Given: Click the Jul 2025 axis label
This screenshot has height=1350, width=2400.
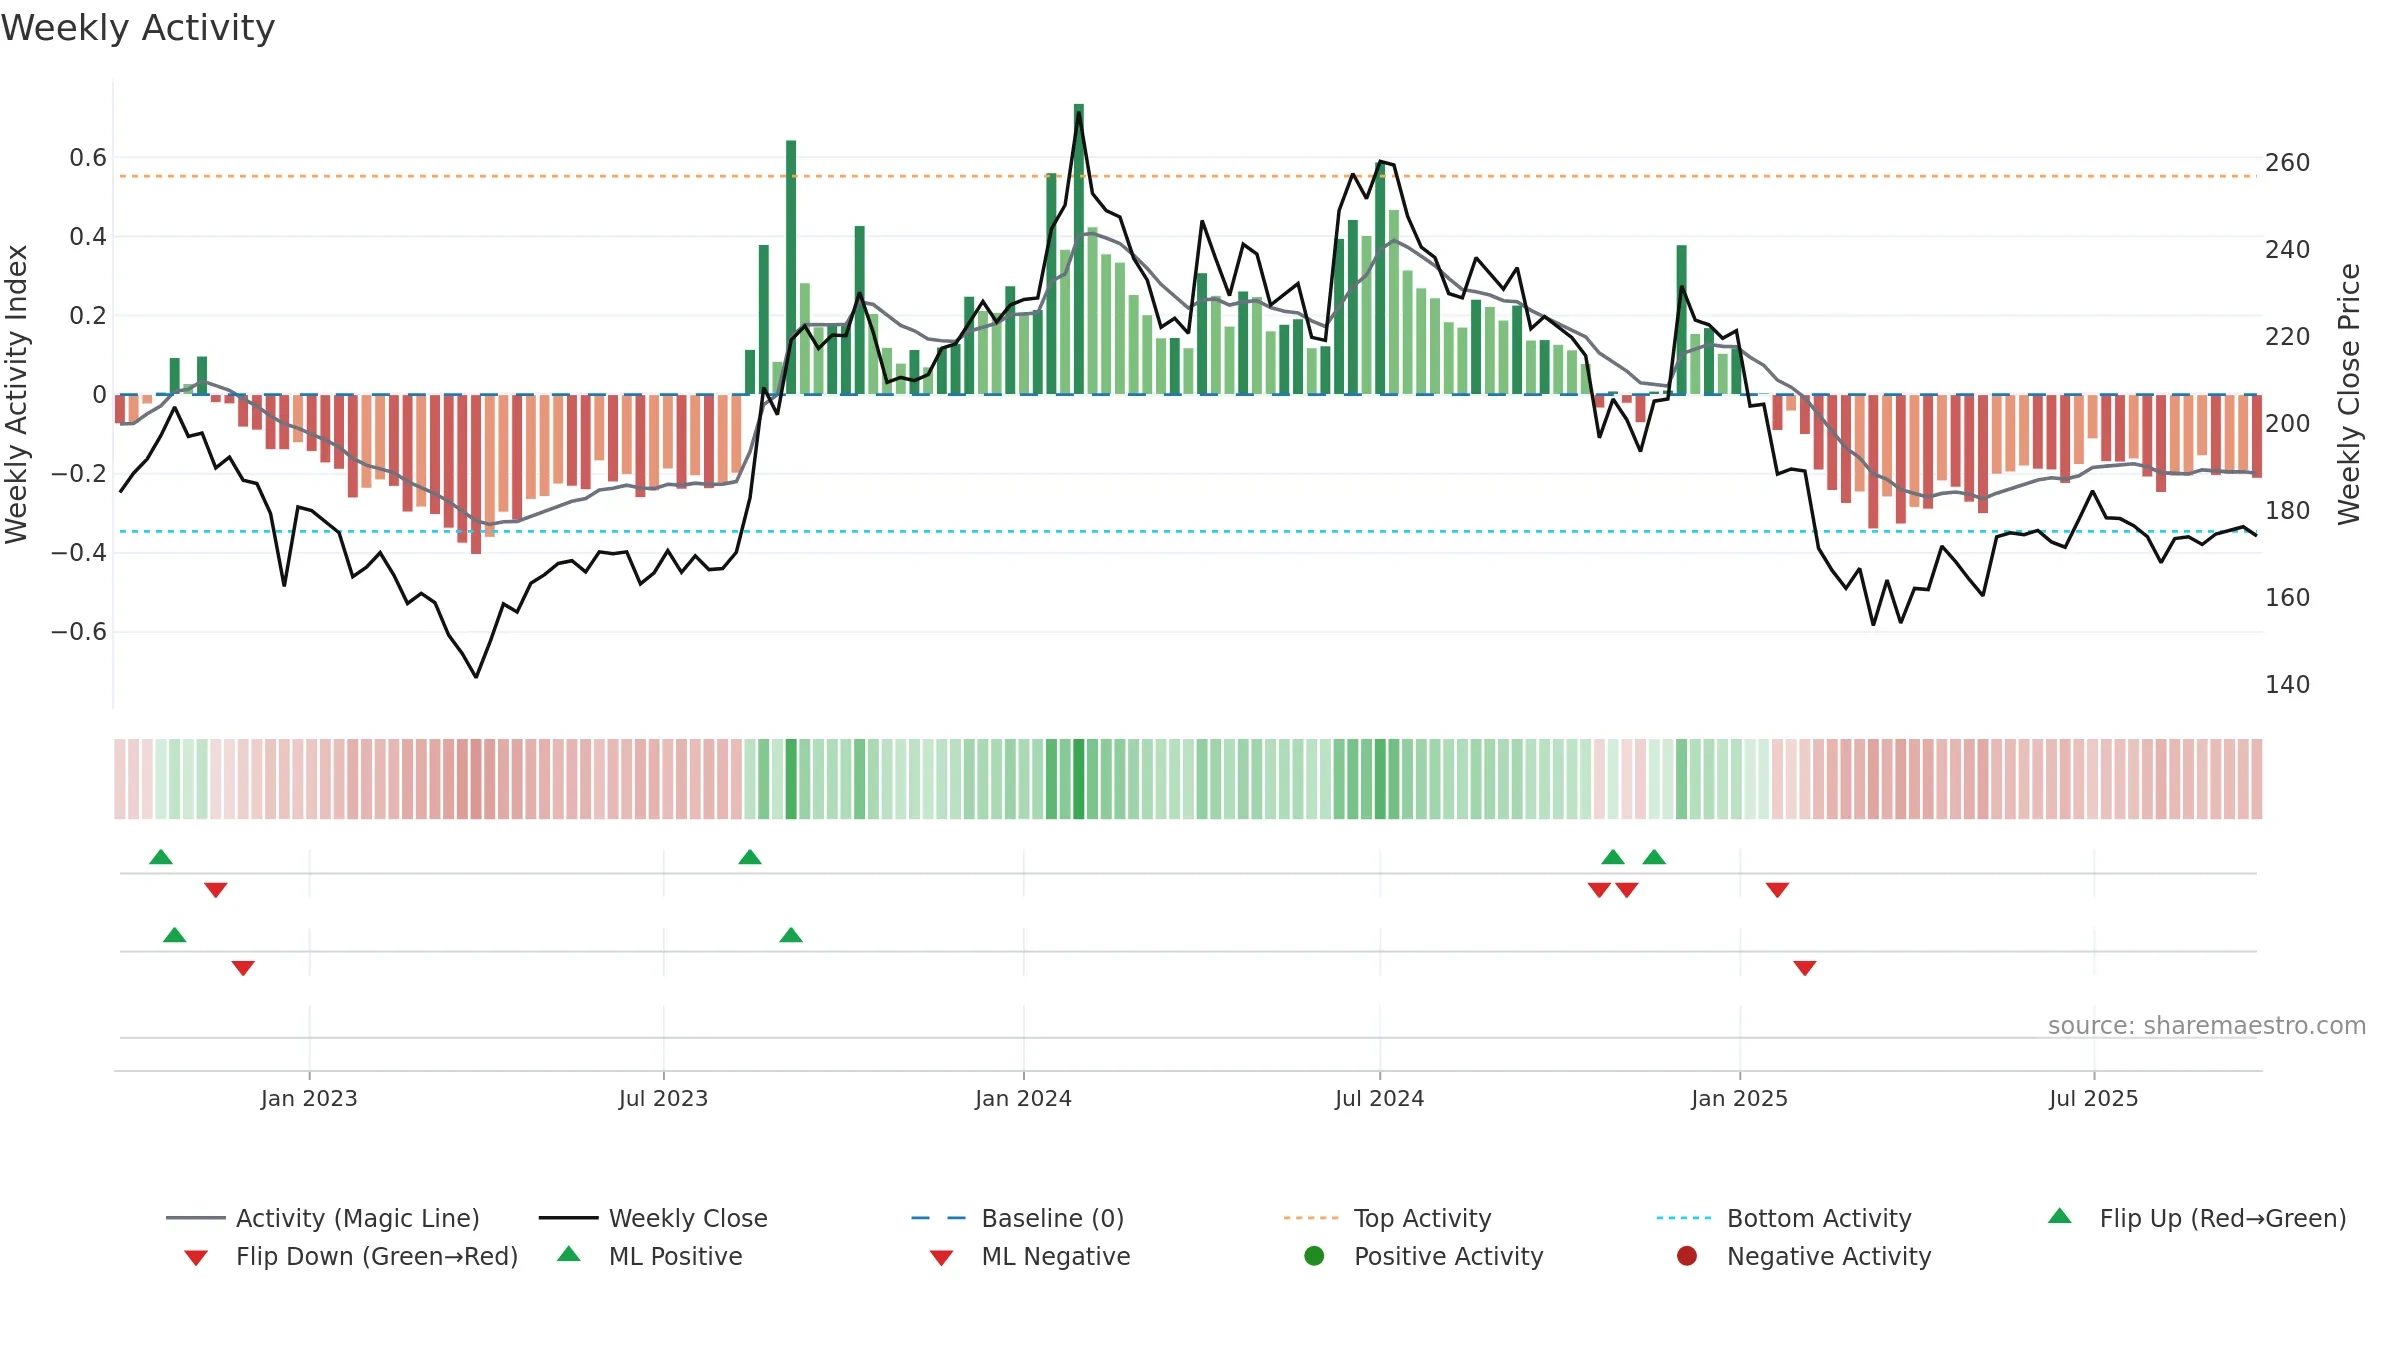Looking at the screenshot, I should (2093, 1098).
